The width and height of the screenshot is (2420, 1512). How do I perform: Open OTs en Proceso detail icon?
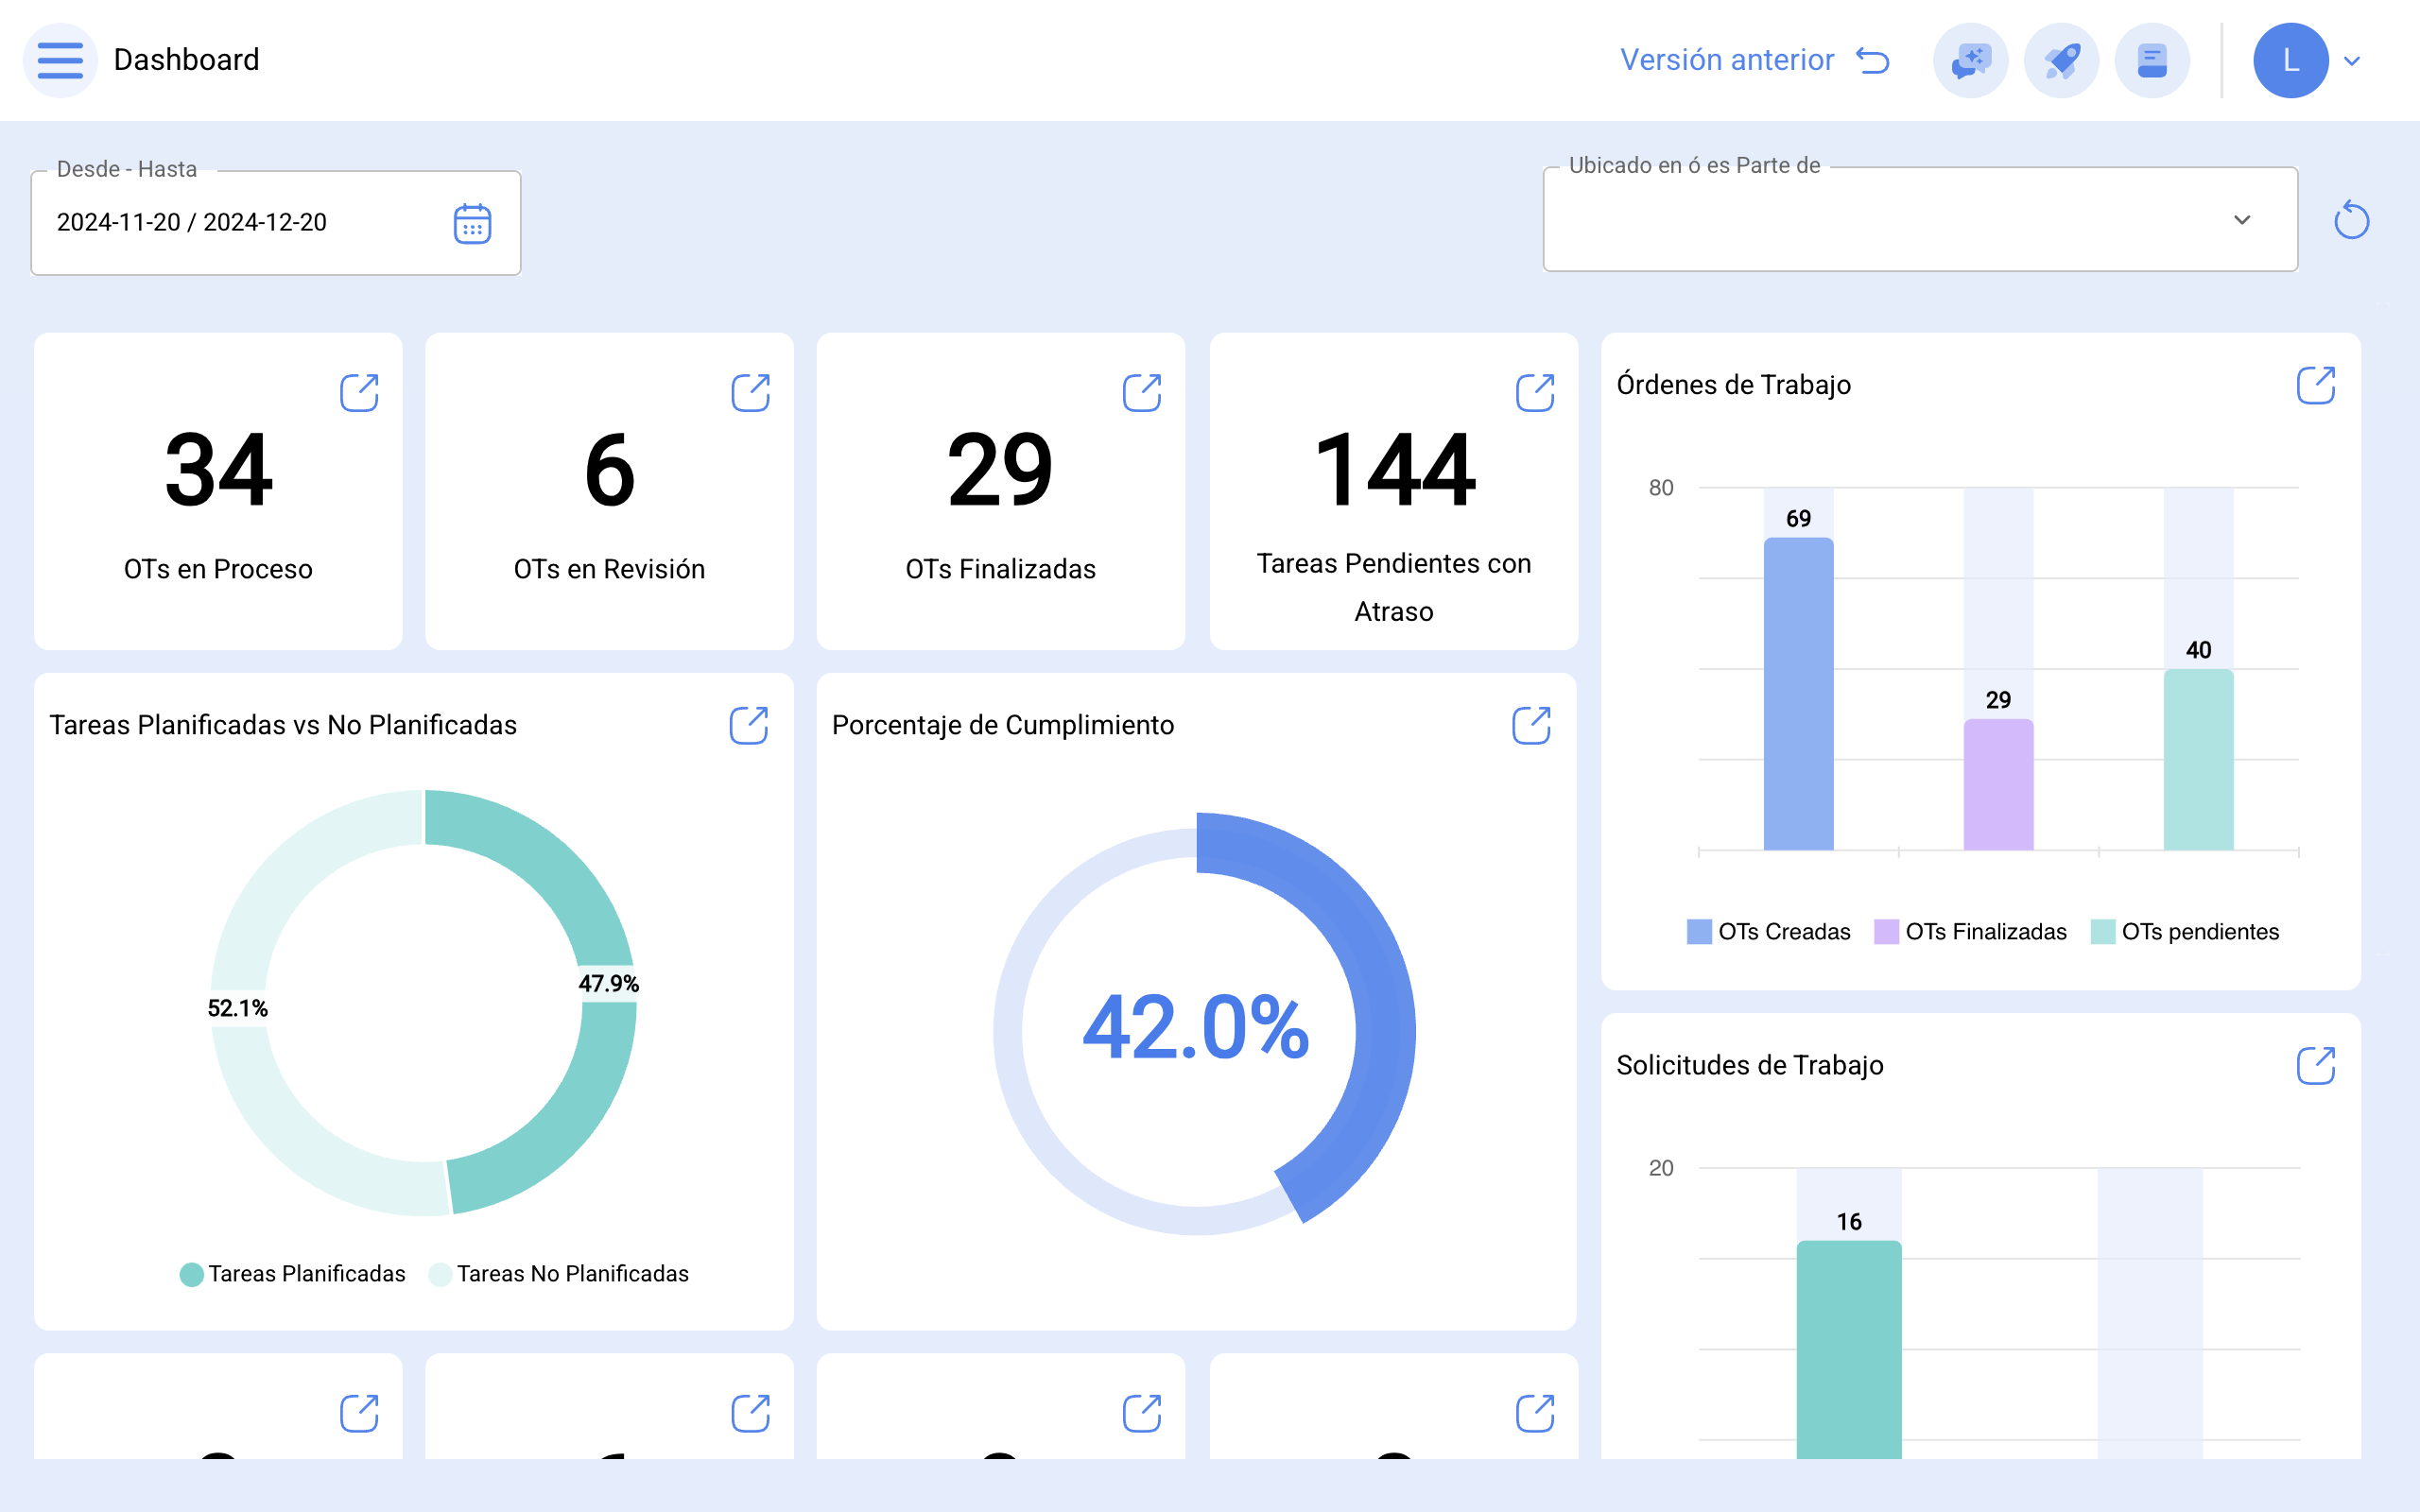(x=359, y=393)
